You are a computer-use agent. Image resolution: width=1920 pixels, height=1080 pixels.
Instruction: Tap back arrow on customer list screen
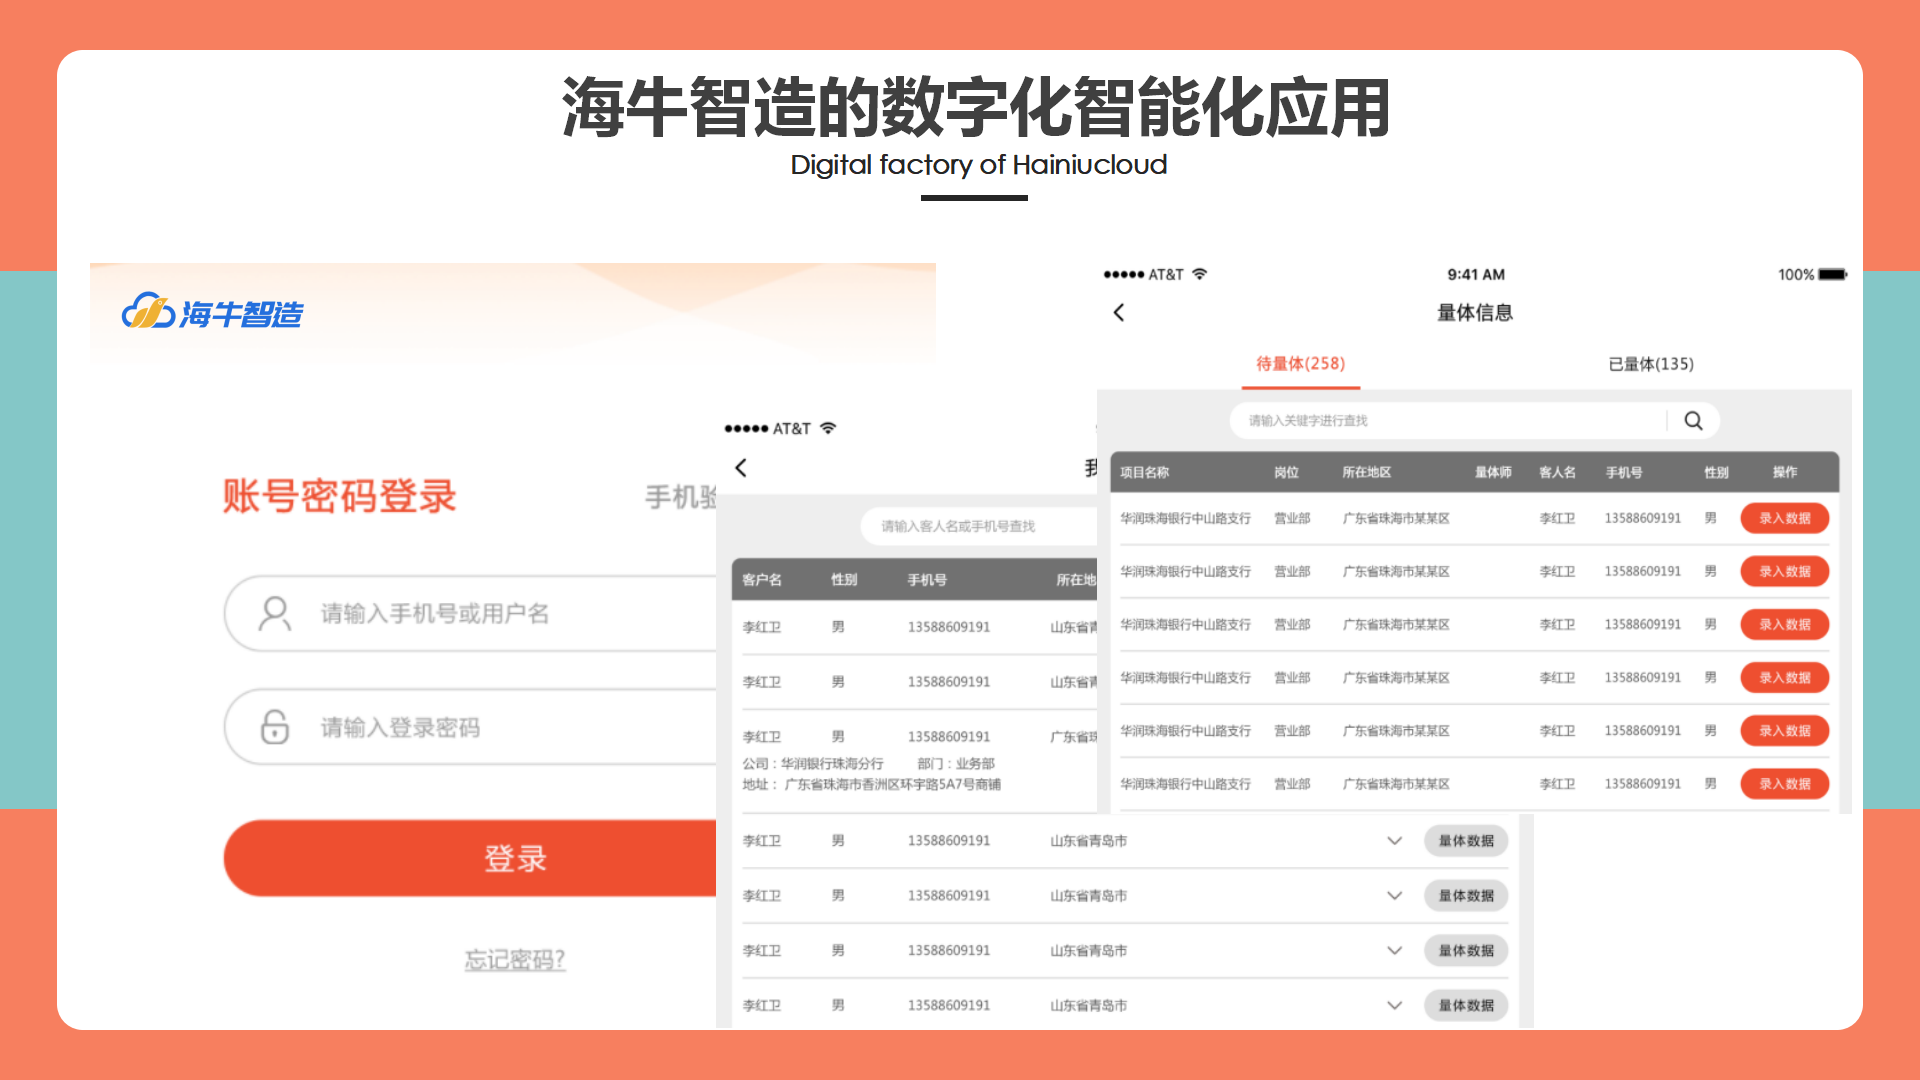click(741, 468)
